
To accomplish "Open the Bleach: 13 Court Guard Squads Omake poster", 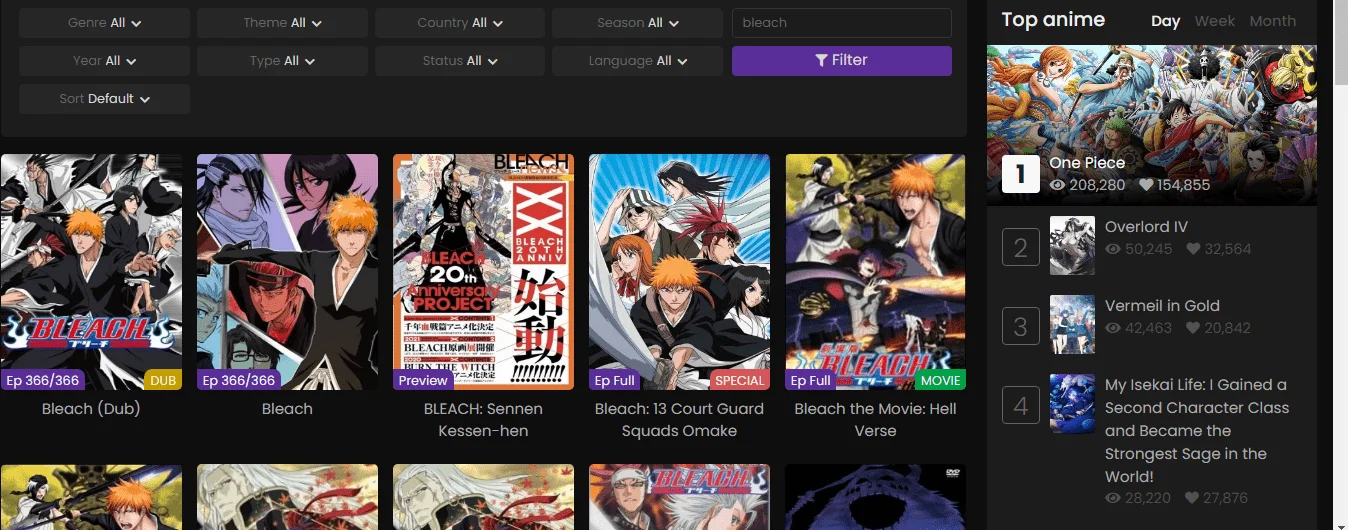I will click(x=679, y=271).
